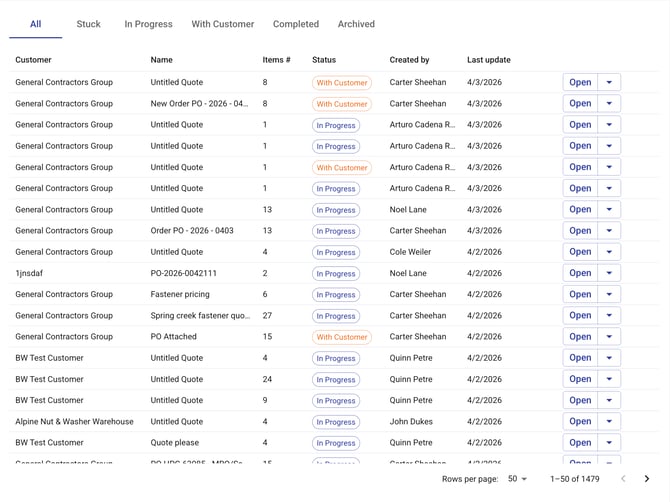Expand actions arrow for PO-2026-0042111
The image size is (670, 502).
tap(609, 273)
